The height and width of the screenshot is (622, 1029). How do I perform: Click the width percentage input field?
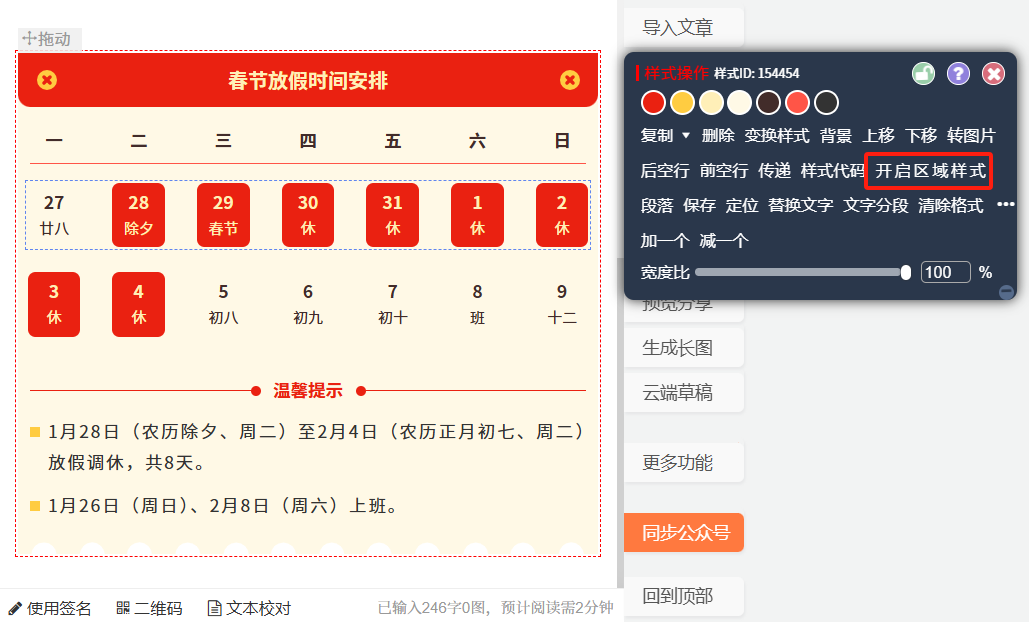pos(945,272)
